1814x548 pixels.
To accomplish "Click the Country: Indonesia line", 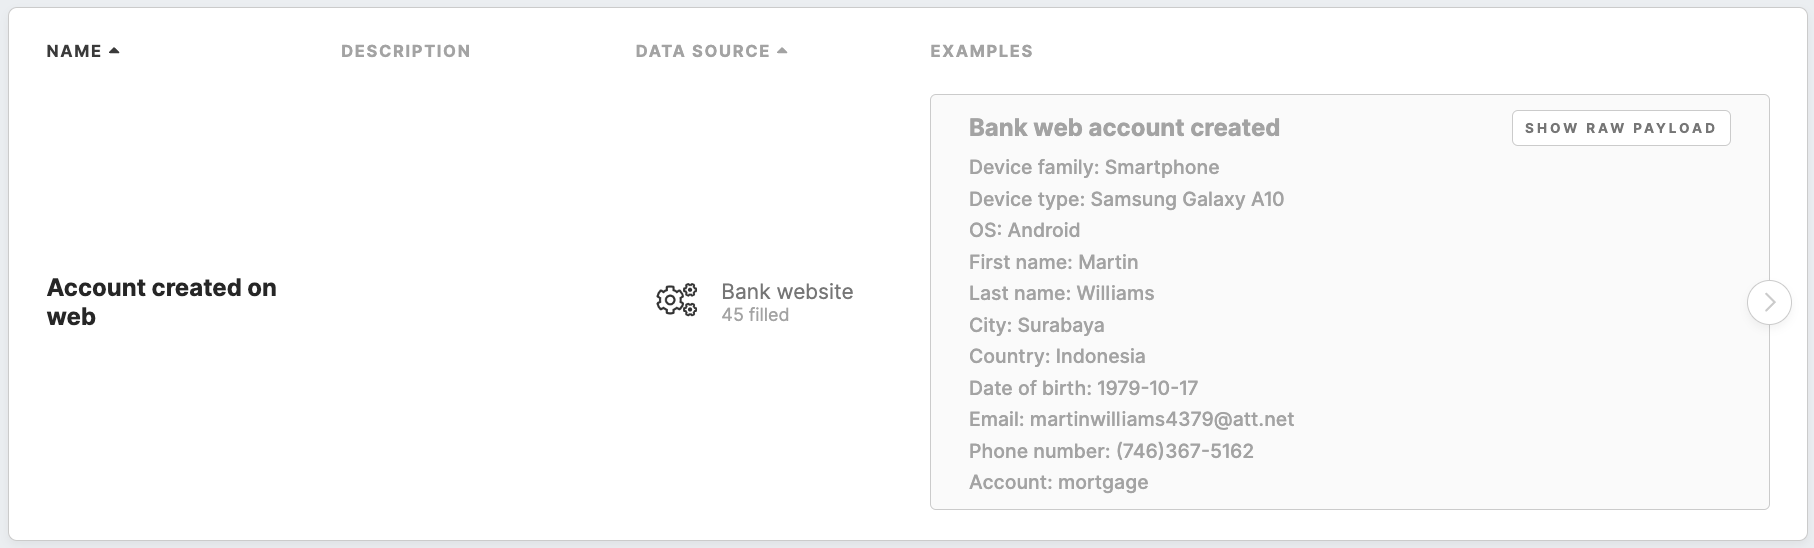I will [x=1057, y=356].
